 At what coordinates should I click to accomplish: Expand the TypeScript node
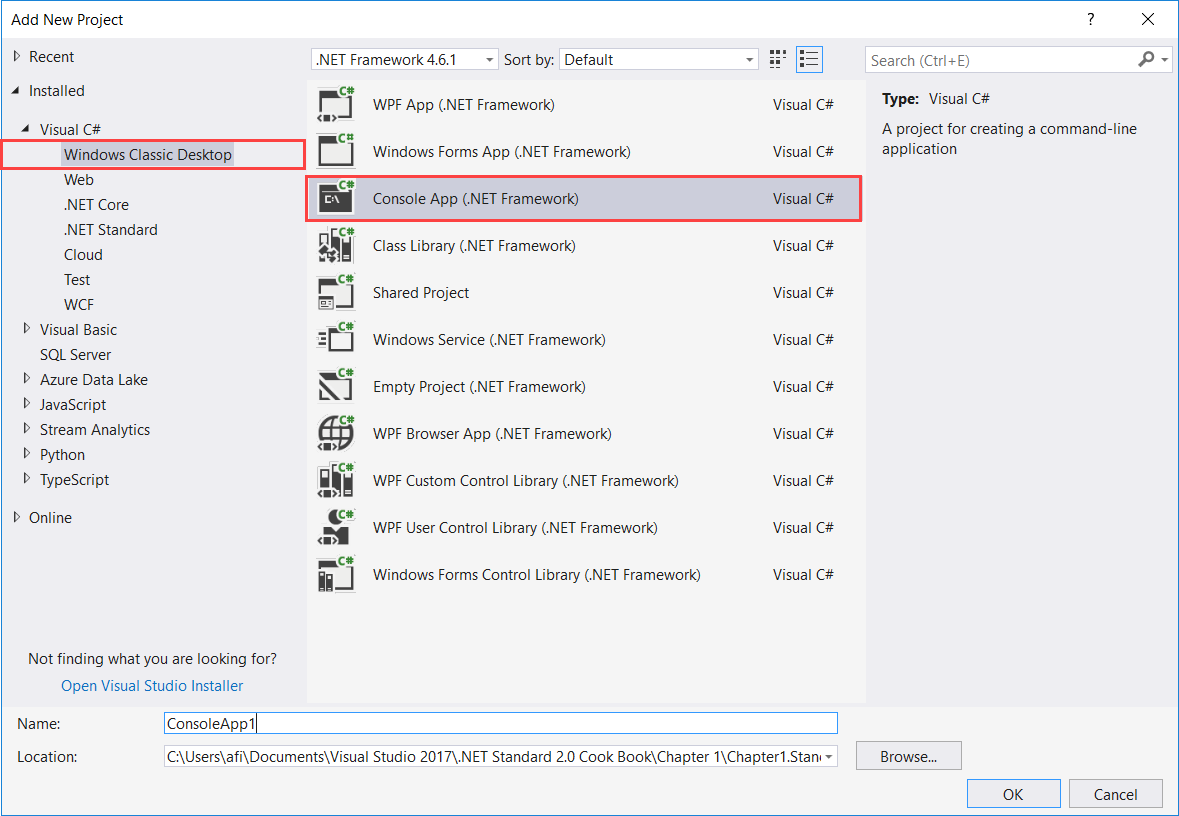coord(27,478)
